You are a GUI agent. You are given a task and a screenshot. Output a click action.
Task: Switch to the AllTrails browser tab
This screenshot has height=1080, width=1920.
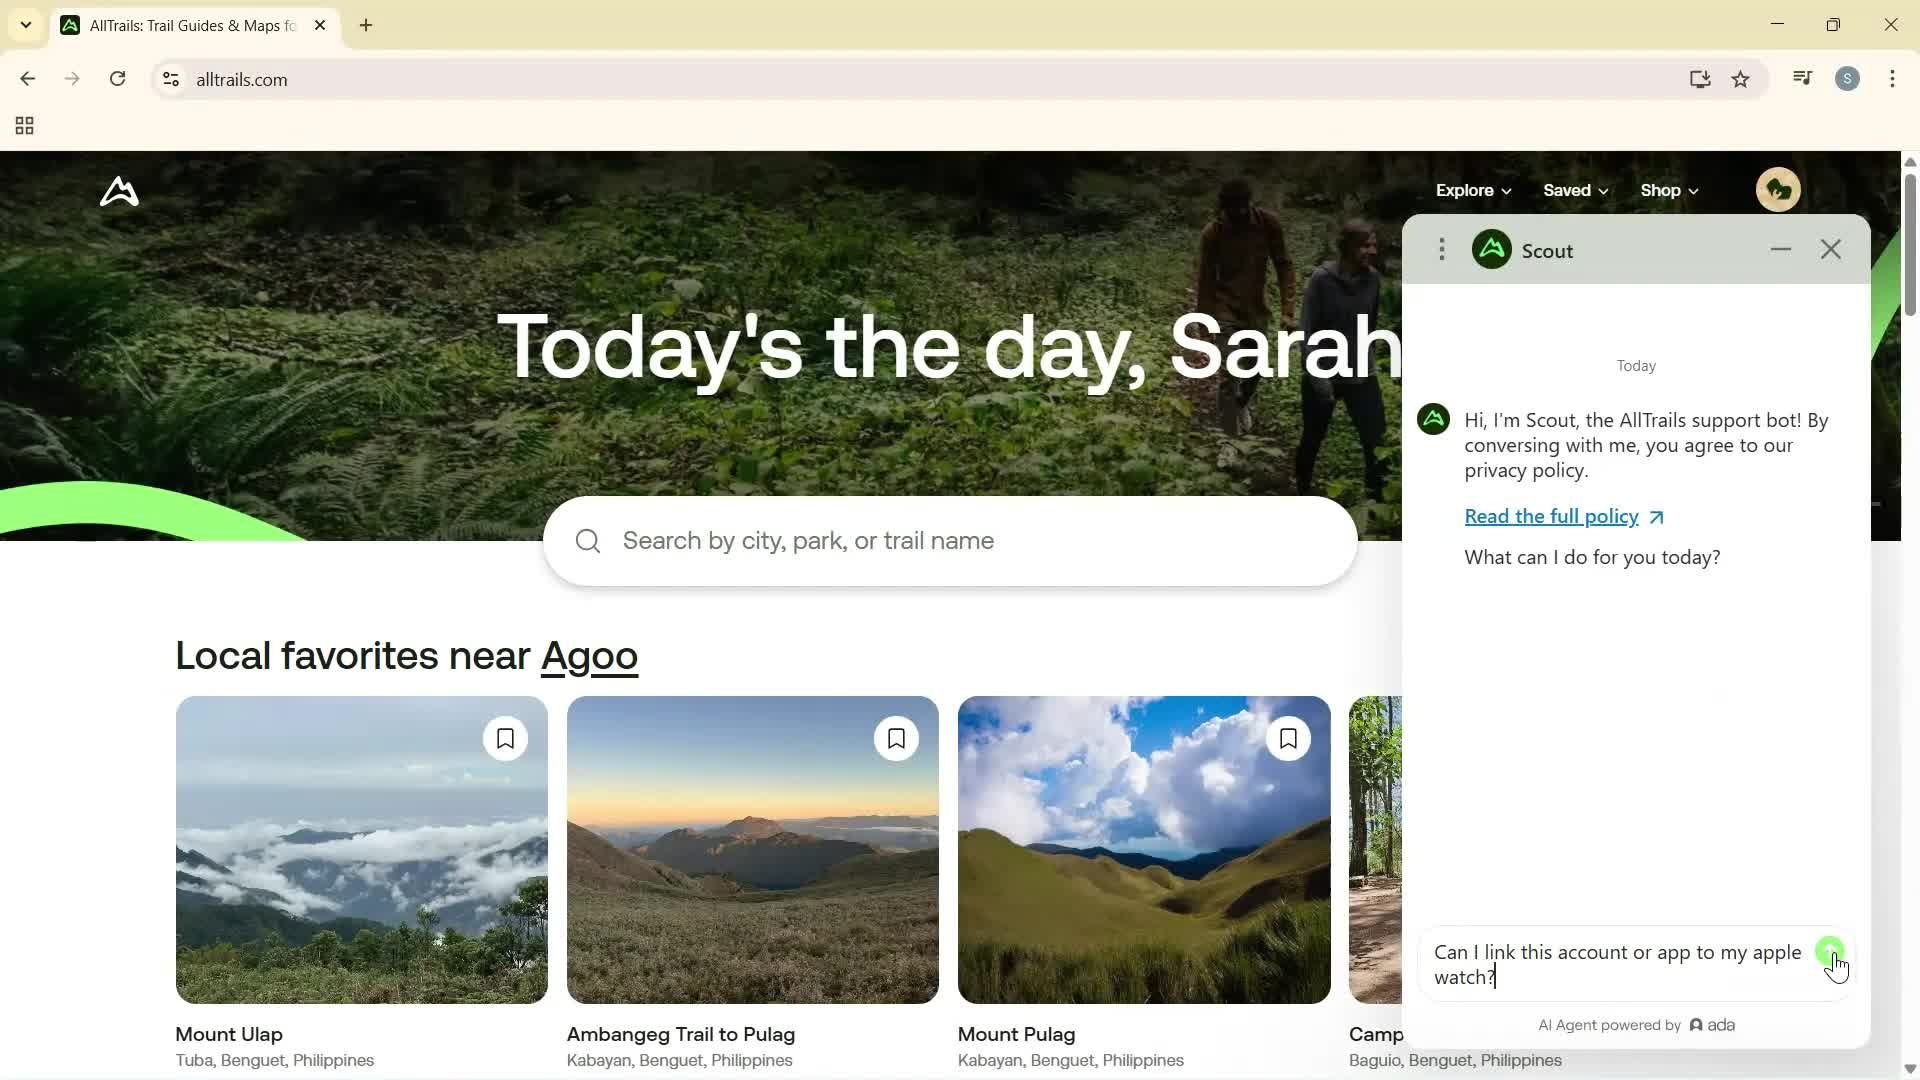180,25
